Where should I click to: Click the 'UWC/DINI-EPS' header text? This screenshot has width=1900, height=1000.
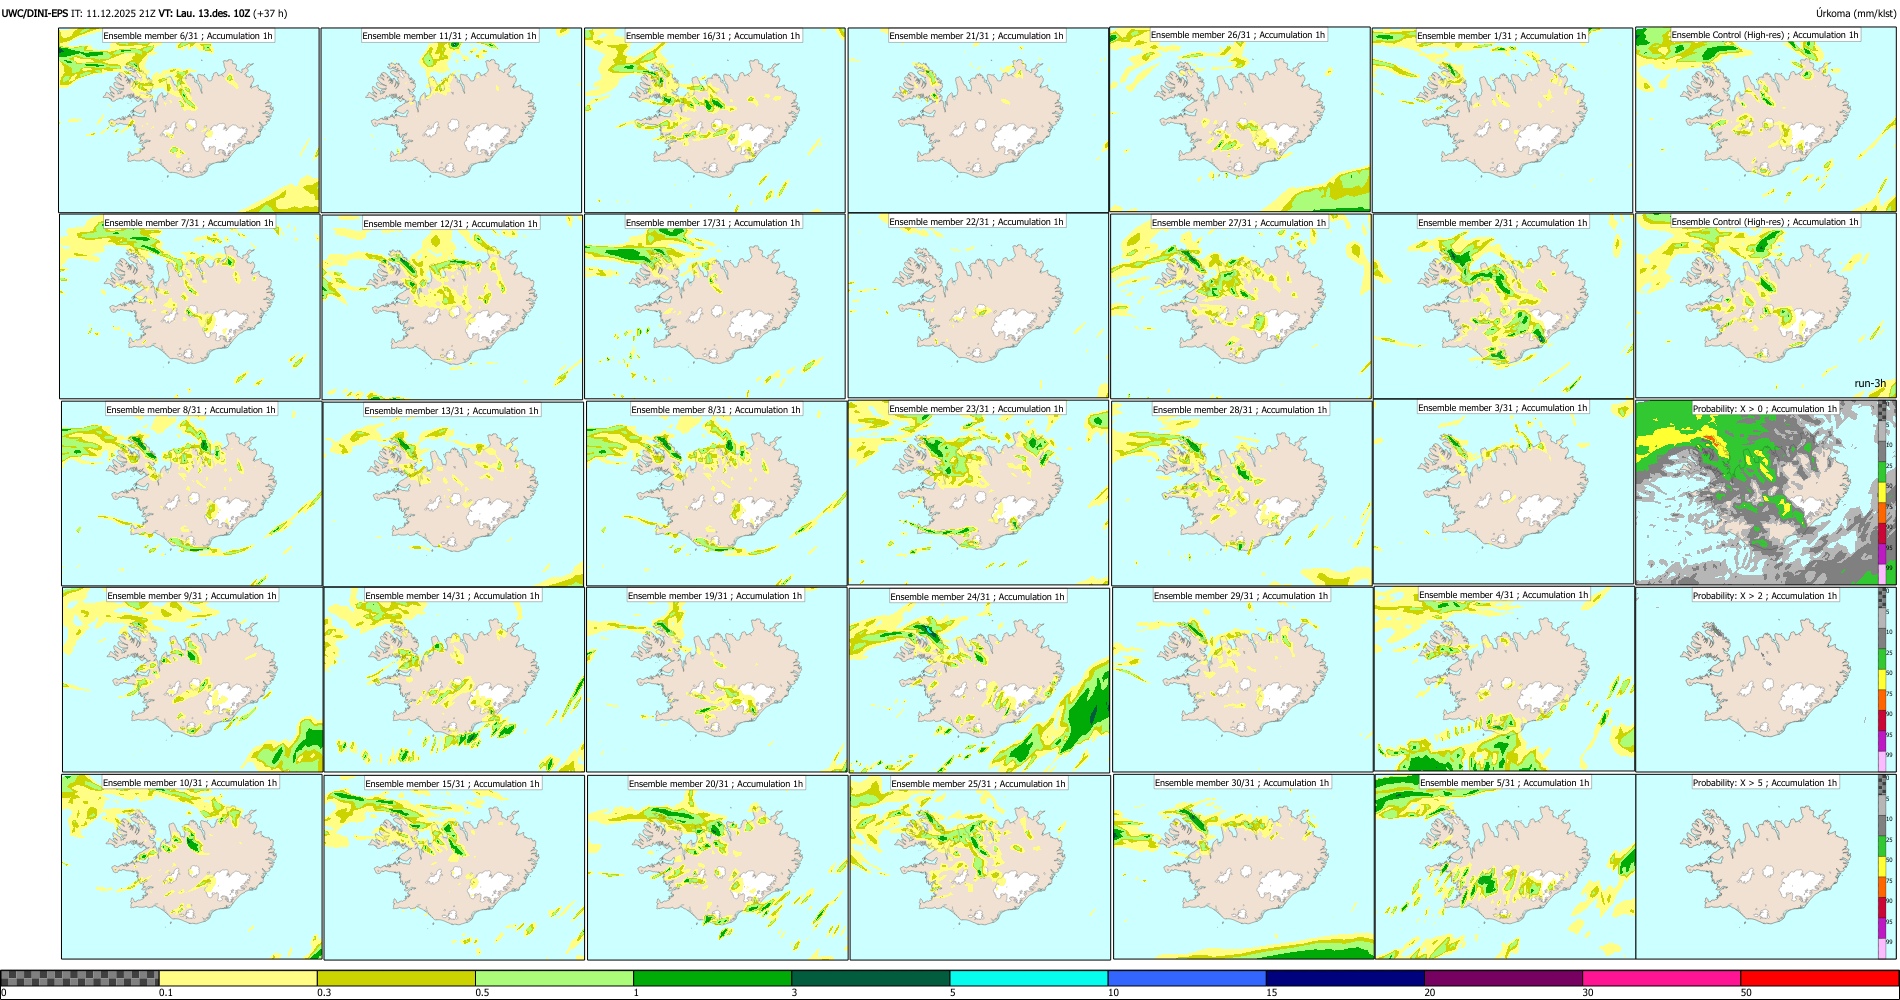[35, 14]
